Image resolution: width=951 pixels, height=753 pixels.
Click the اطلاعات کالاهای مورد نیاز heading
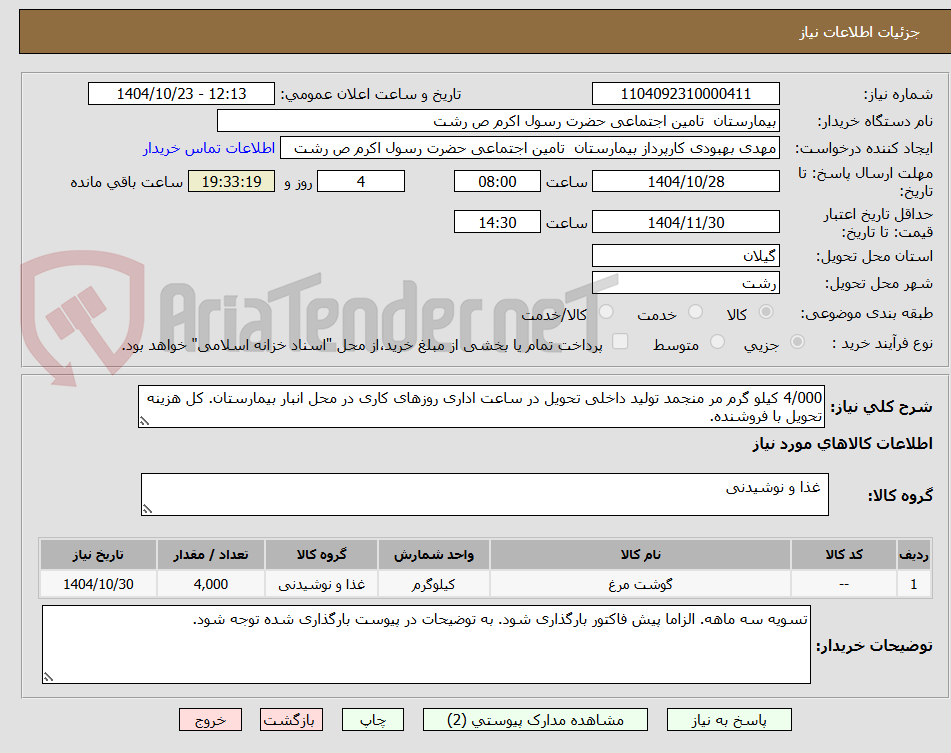[x=842, y=443]
